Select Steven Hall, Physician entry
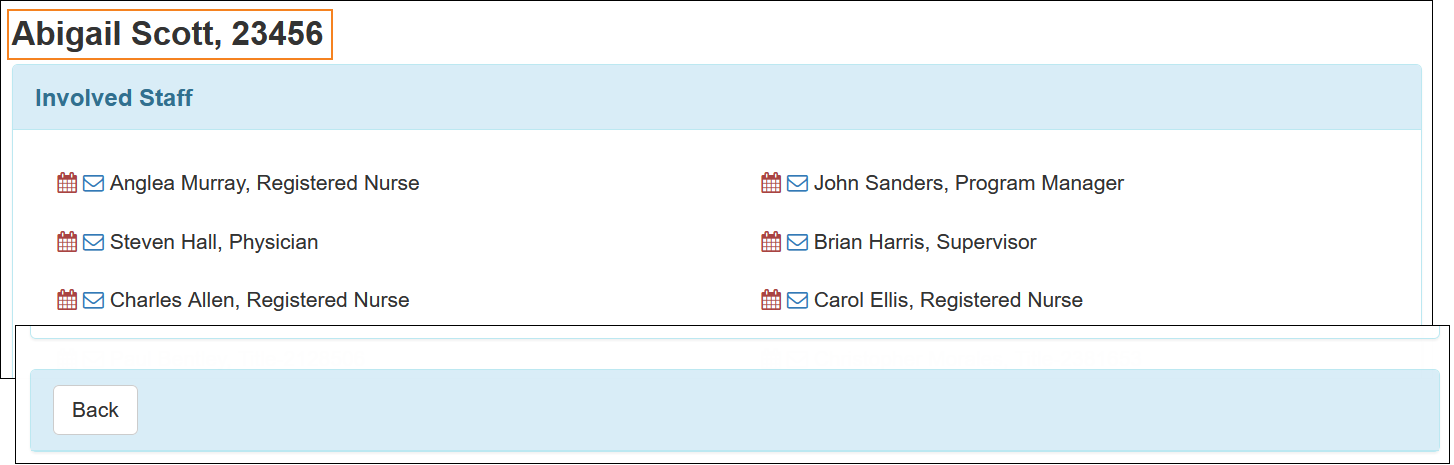1454x465 pixels. 214,241
